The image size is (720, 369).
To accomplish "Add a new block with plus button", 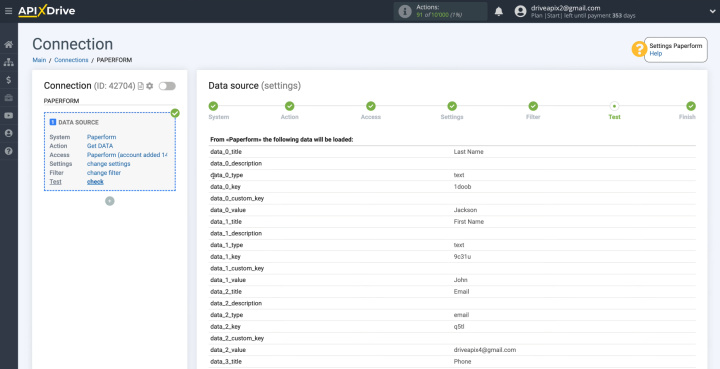I will 109,201.
